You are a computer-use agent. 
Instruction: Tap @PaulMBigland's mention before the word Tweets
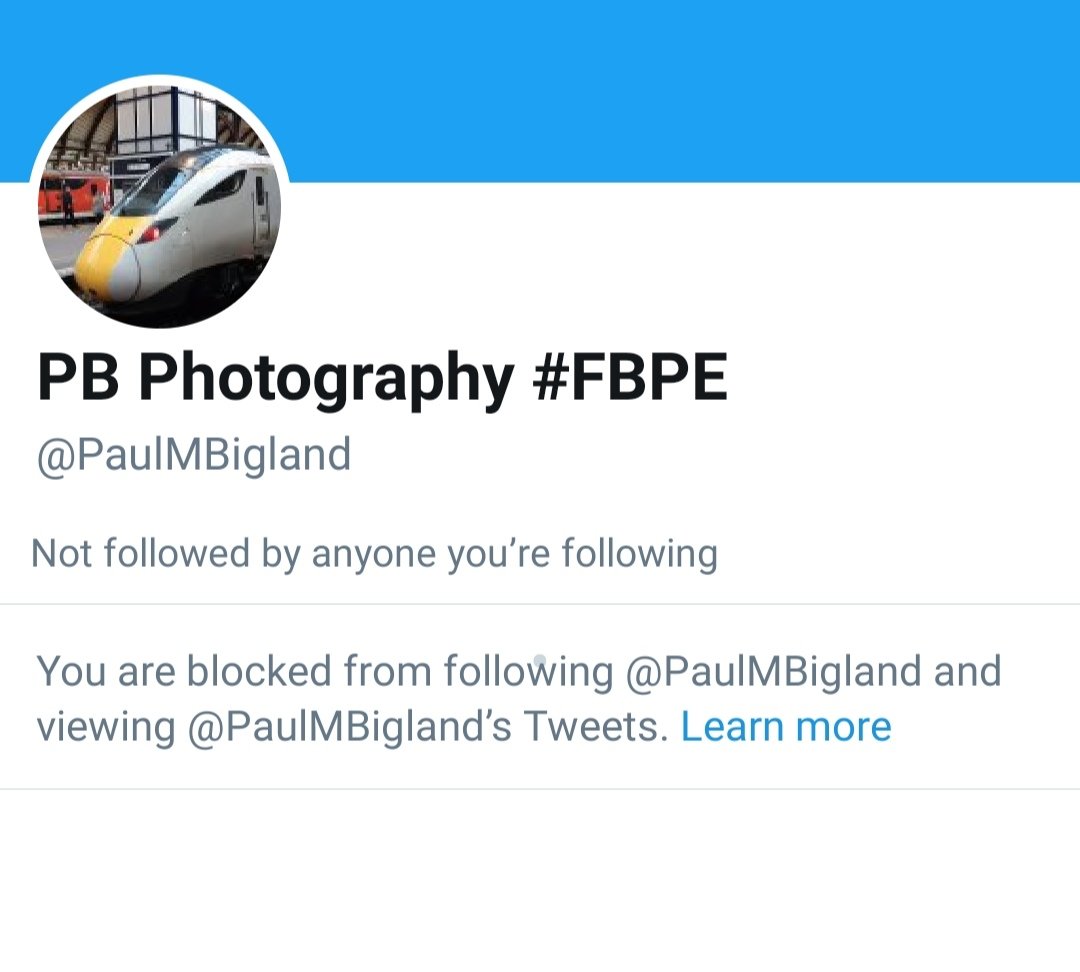click(349, 727)
